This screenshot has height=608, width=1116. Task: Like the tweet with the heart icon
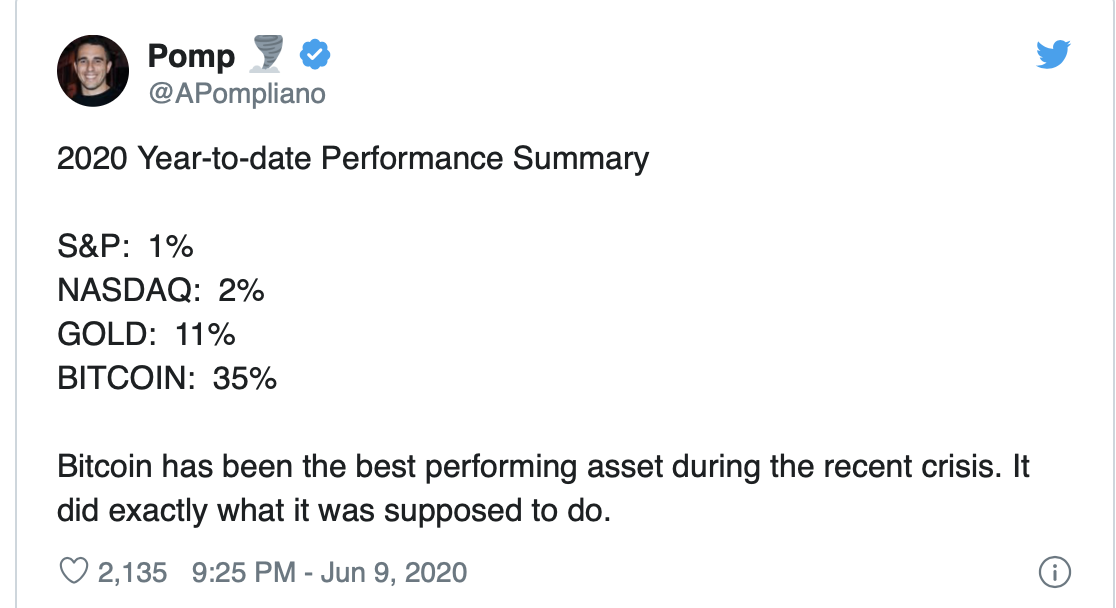point(73,572)
